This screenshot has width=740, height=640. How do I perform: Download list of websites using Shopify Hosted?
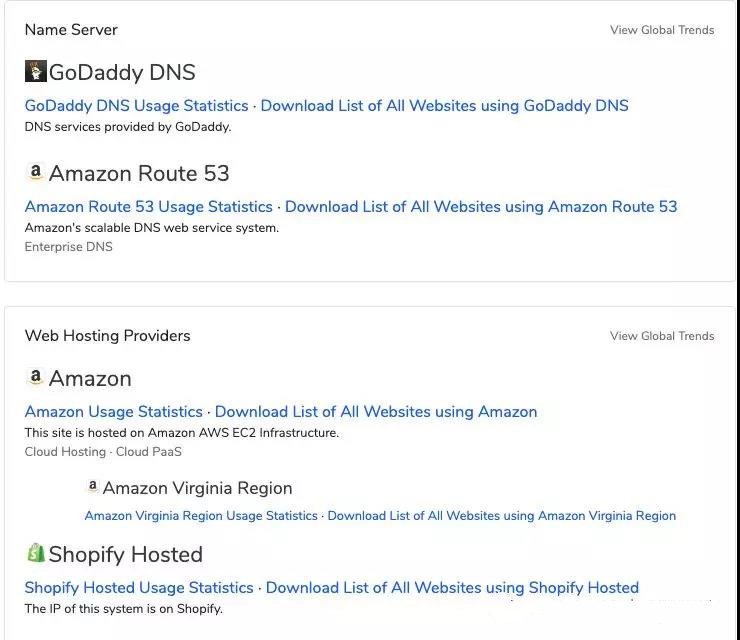(x=452, y=588)
